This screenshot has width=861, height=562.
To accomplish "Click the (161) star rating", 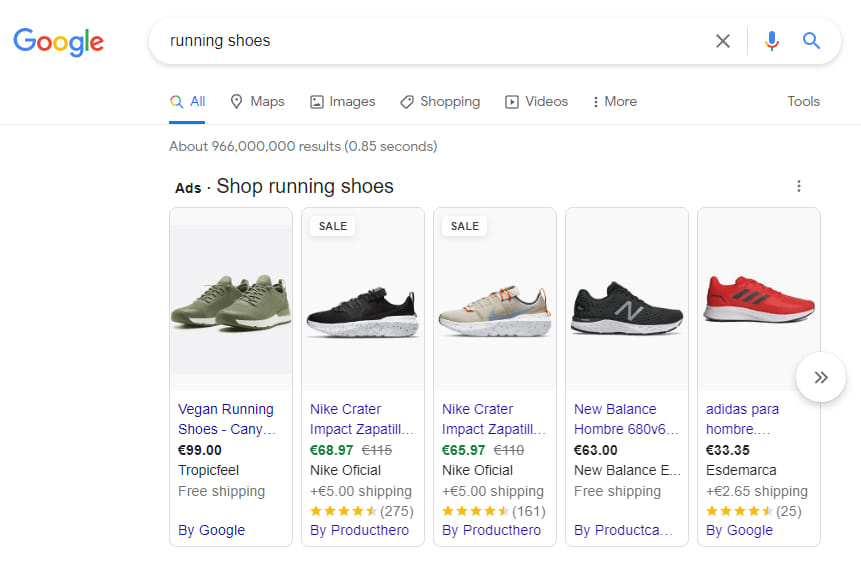I will pyautogui.click(x=494, y=511).
